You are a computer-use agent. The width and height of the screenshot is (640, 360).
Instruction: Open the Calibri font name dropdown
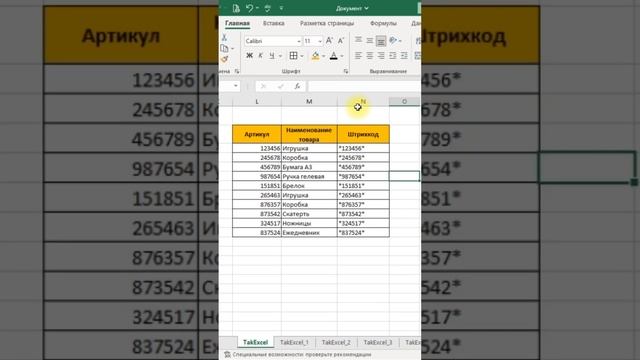[x=299, y=41]
